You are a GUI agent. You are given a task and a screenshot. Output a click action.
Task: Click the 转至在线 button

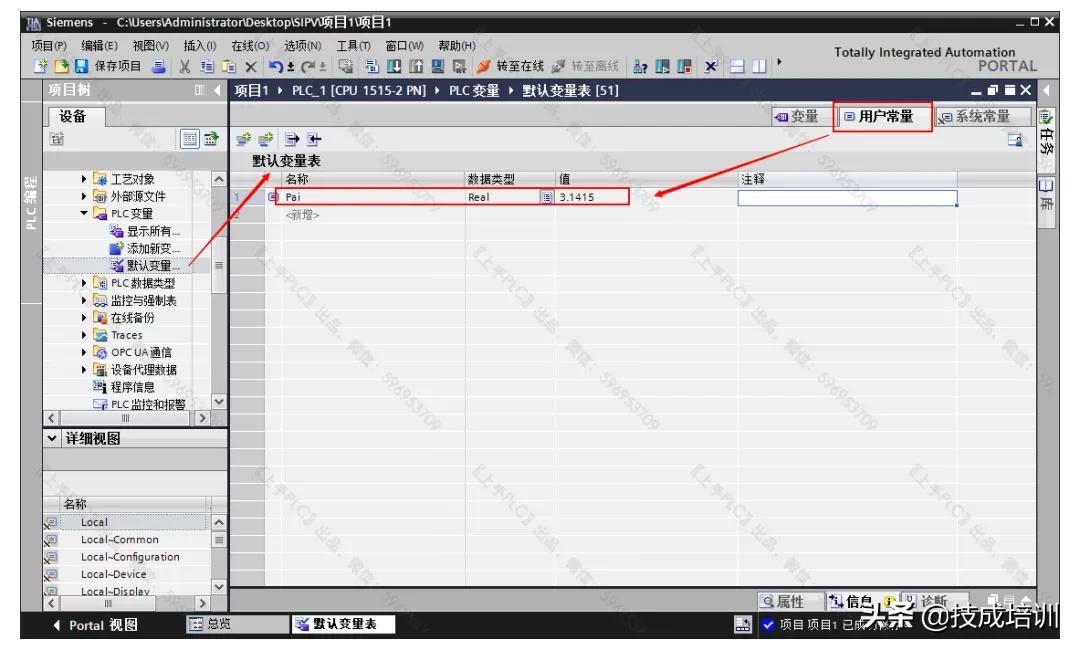coord(510,66)
